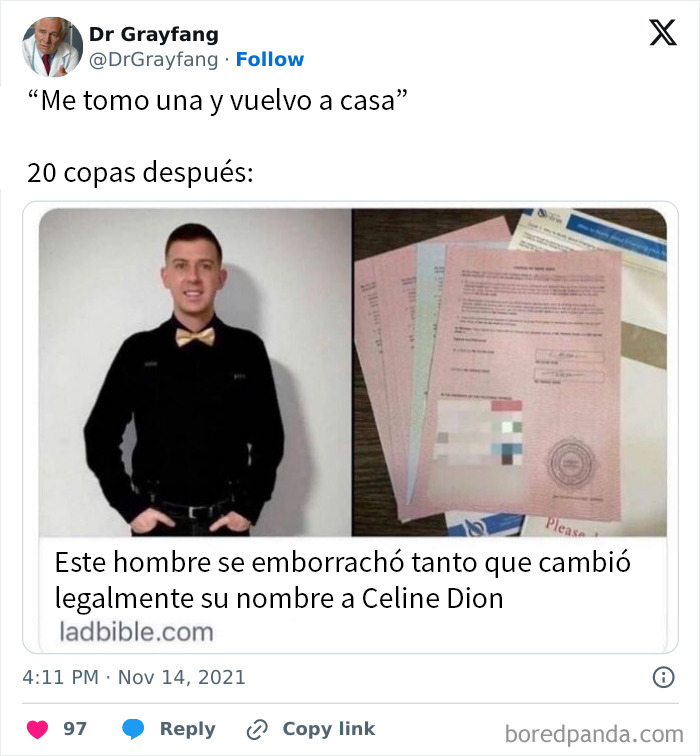
Task: Open the Dr Grayfang display name
Action: point(154,34)
